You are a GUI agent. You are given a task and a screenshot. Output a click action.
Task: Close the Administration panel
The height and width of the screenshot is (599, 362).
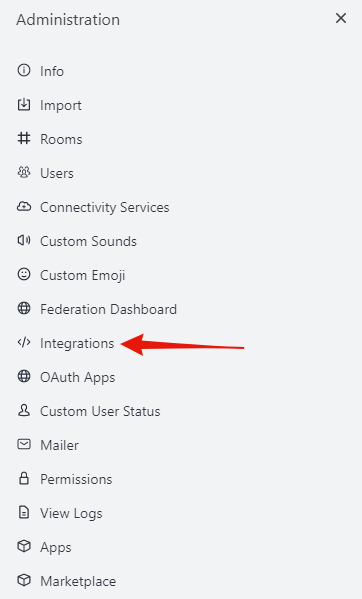[x=341, y=18]
